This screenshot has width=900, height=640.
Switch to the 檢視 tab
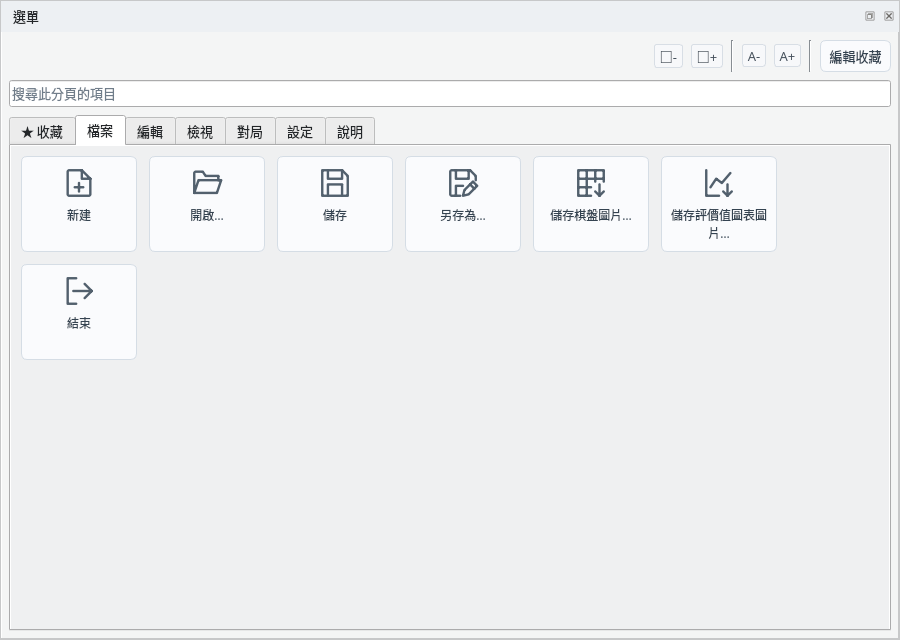point(200,132)
